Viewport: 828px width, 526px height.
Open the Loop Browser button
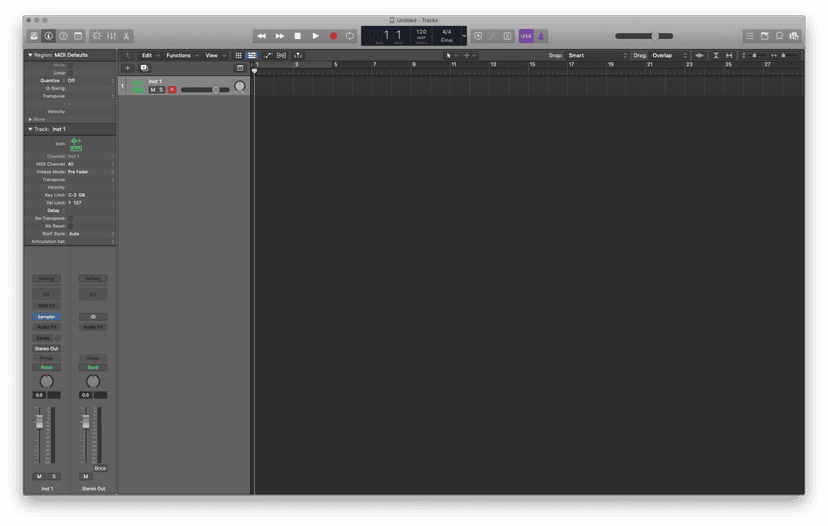click(x=779, y=36)
